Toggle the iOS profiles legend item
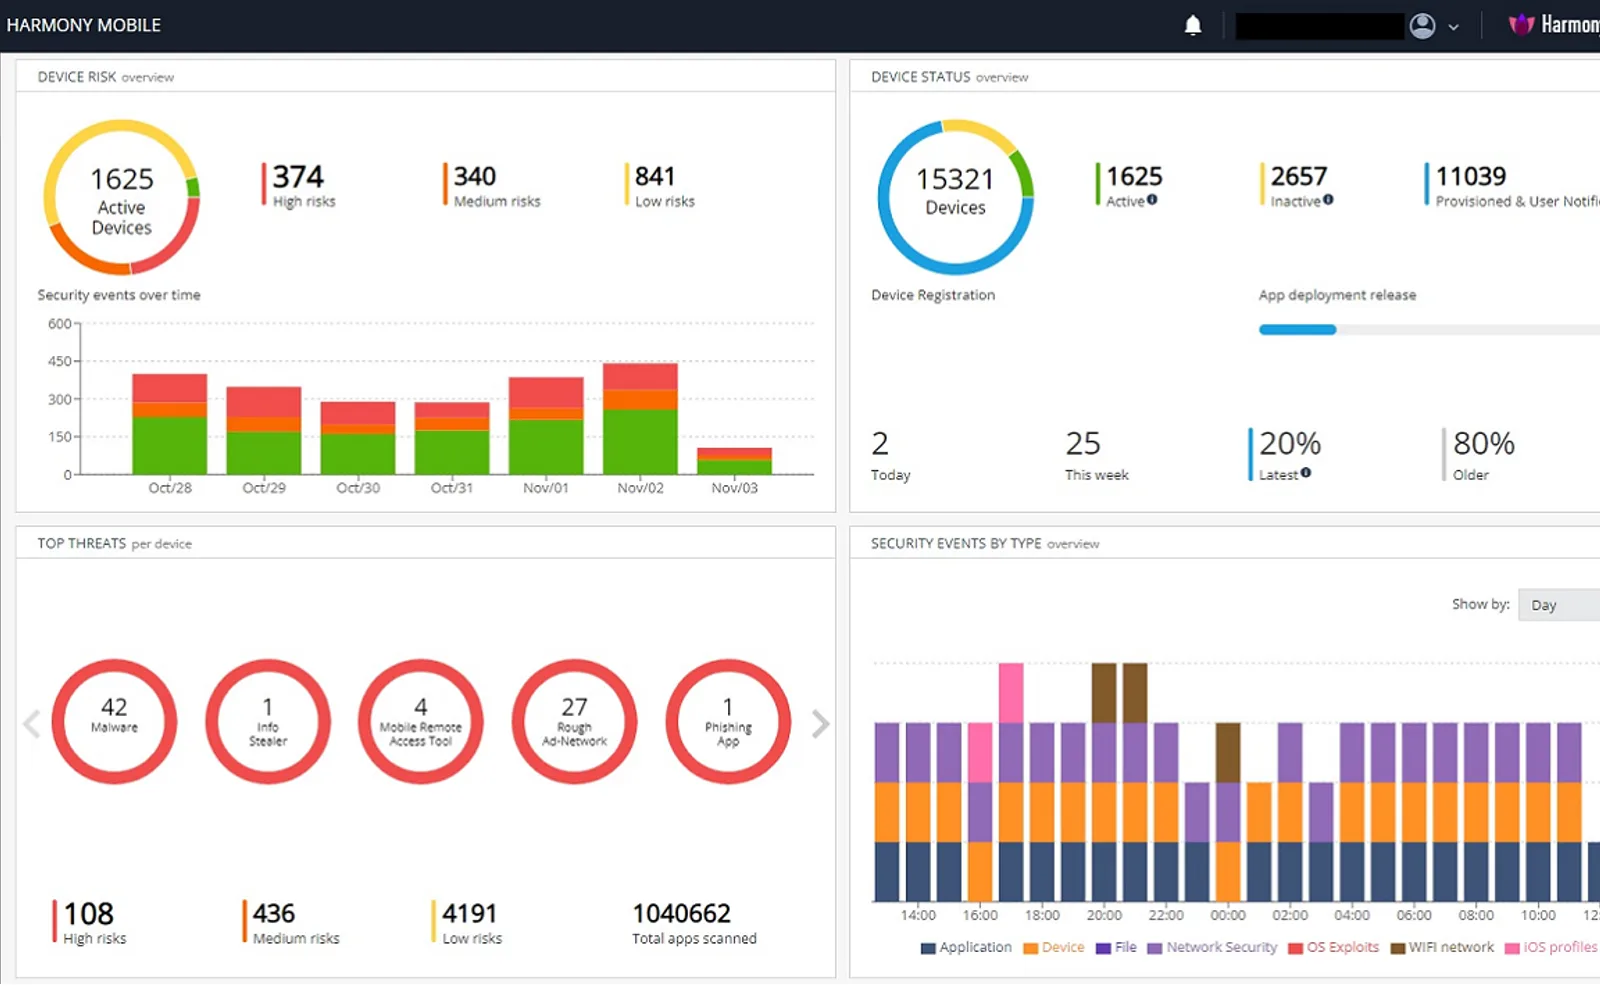1600x1000 pixels. click(x=1551, y=947)
